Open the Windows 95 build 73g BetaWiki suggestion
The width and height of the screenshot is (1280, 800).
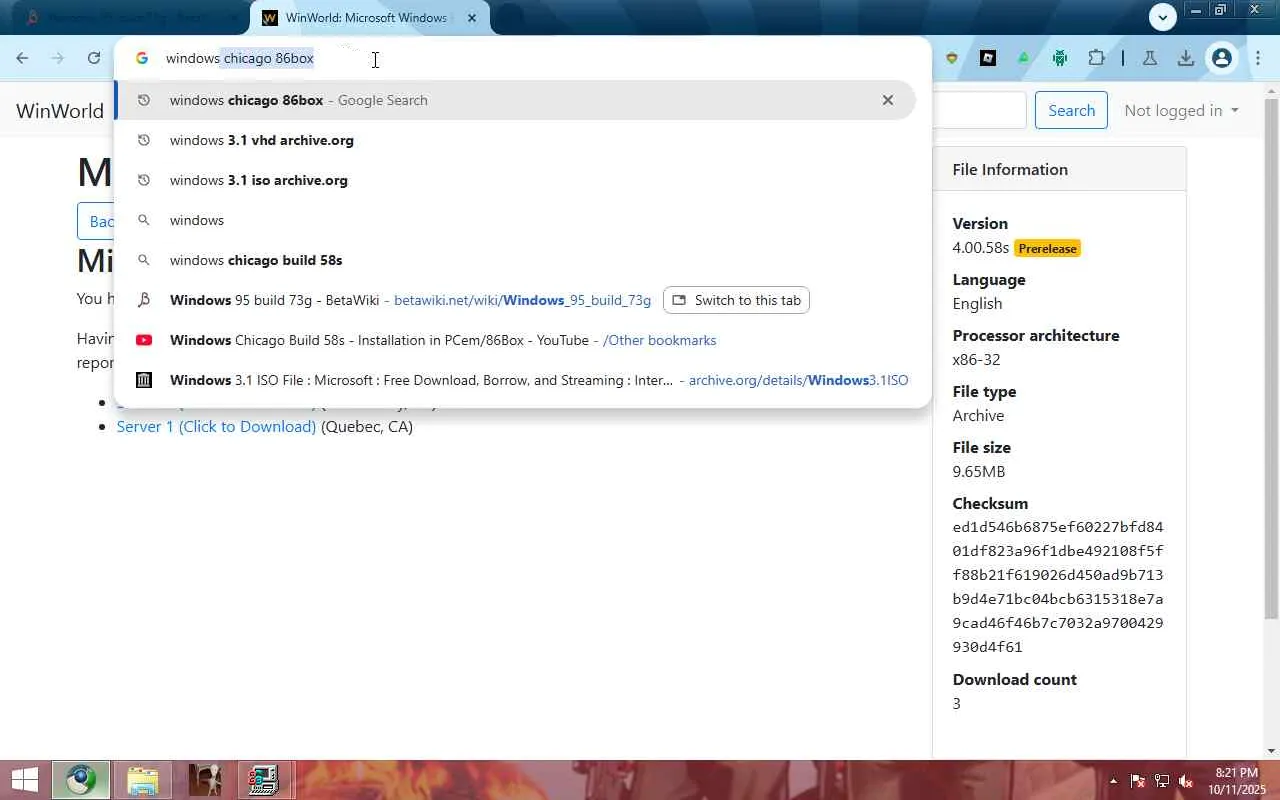click(x=410, y=300)
